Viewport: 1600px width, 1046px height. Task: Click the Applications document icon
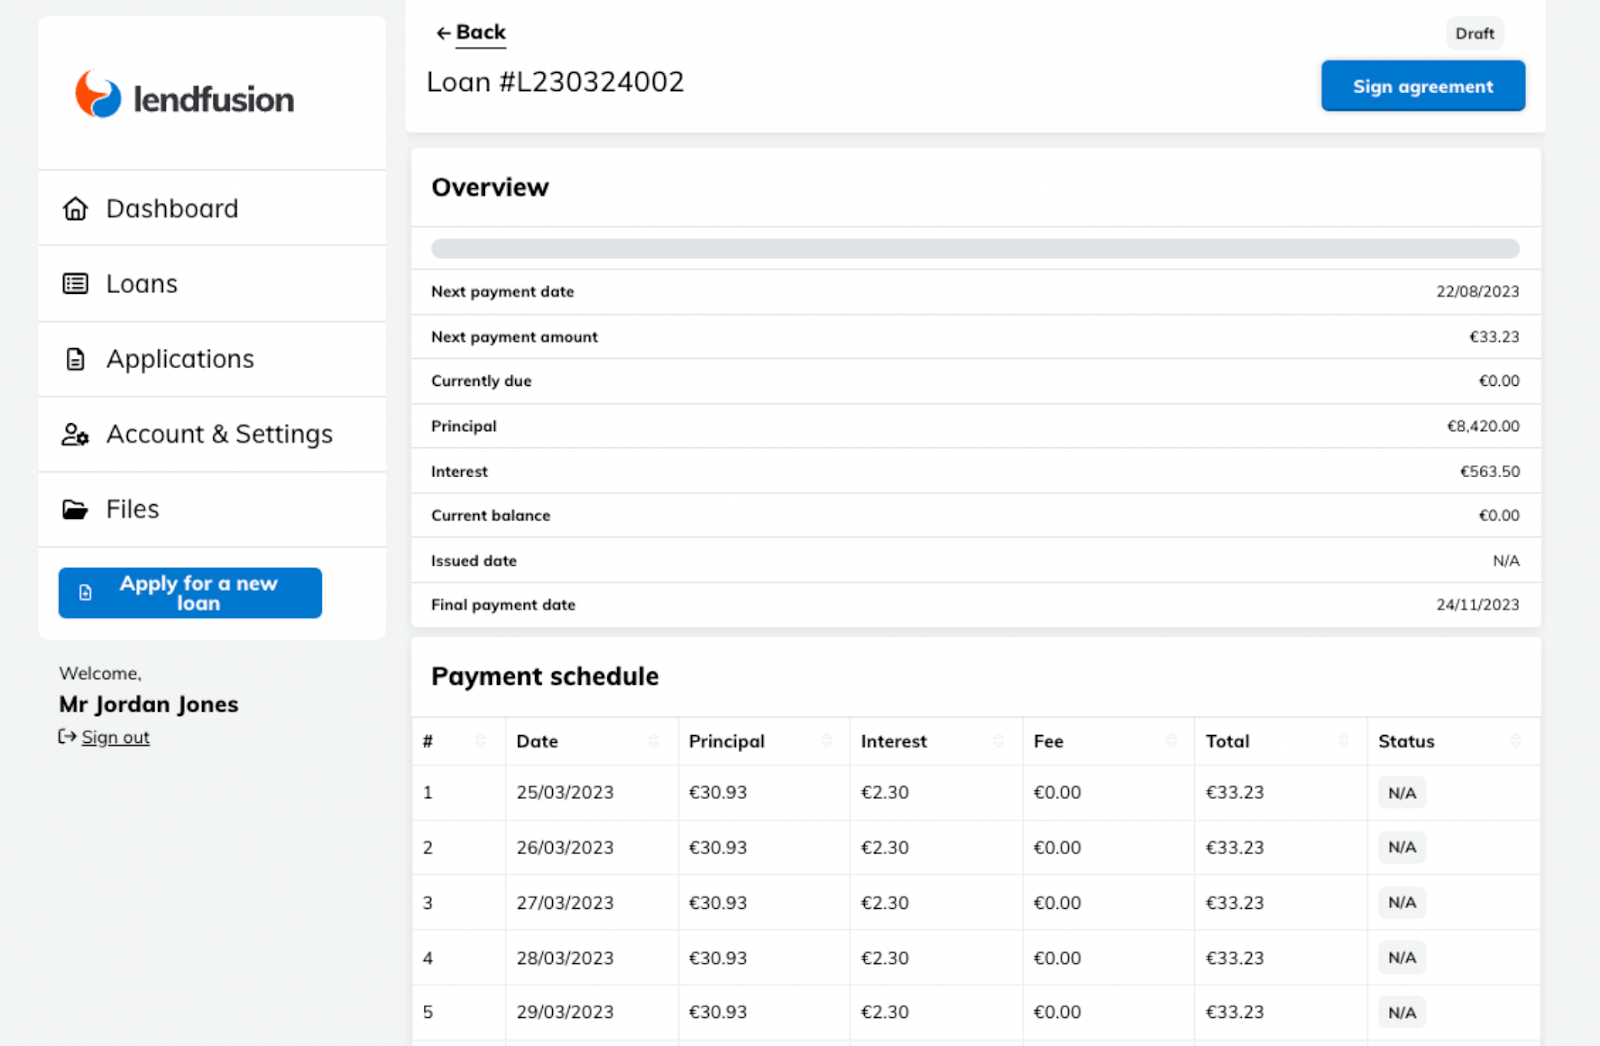tap(75, 359)
